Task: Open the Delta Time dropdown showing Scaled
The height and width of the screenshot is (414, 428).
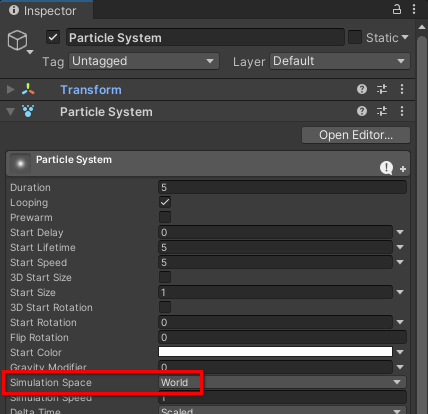Action: 282,410
